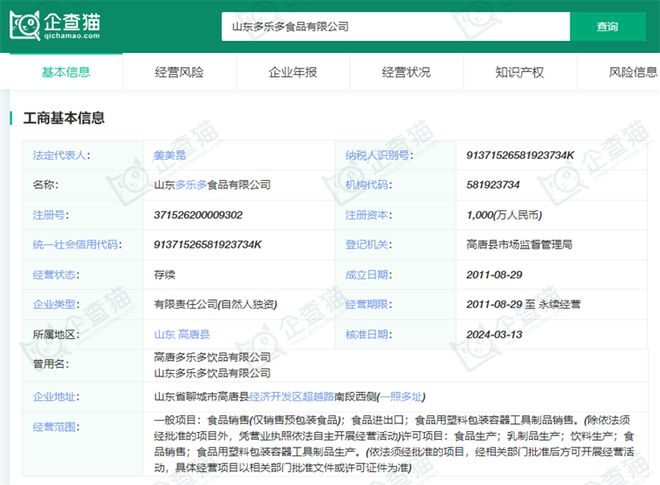Select registration number 371526200009302

click(198, 215)
